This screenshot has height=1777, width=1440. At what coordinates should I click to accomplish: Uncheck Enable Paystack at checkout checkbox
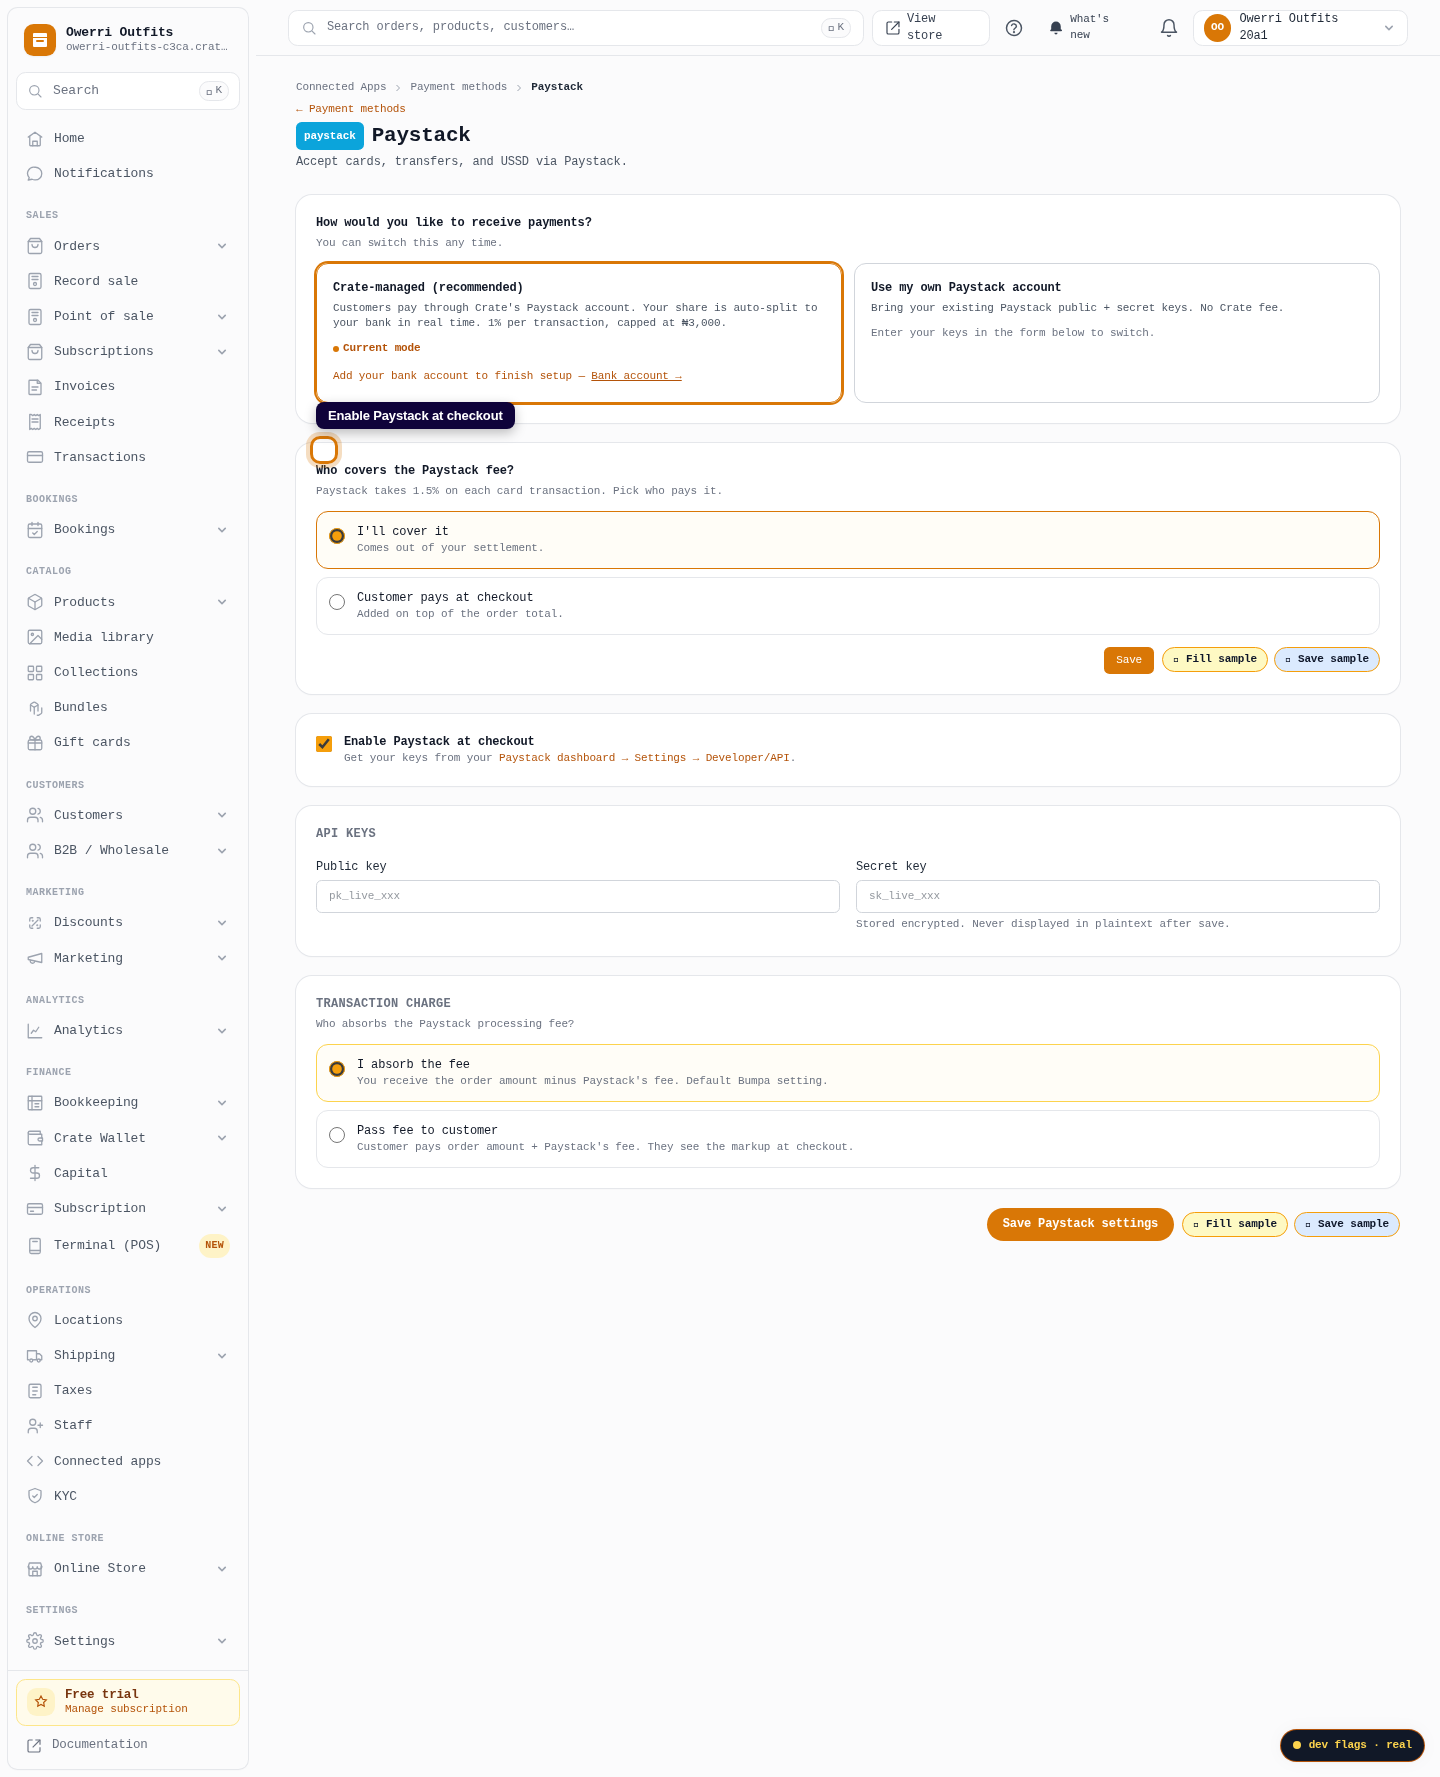click(324, 744)
